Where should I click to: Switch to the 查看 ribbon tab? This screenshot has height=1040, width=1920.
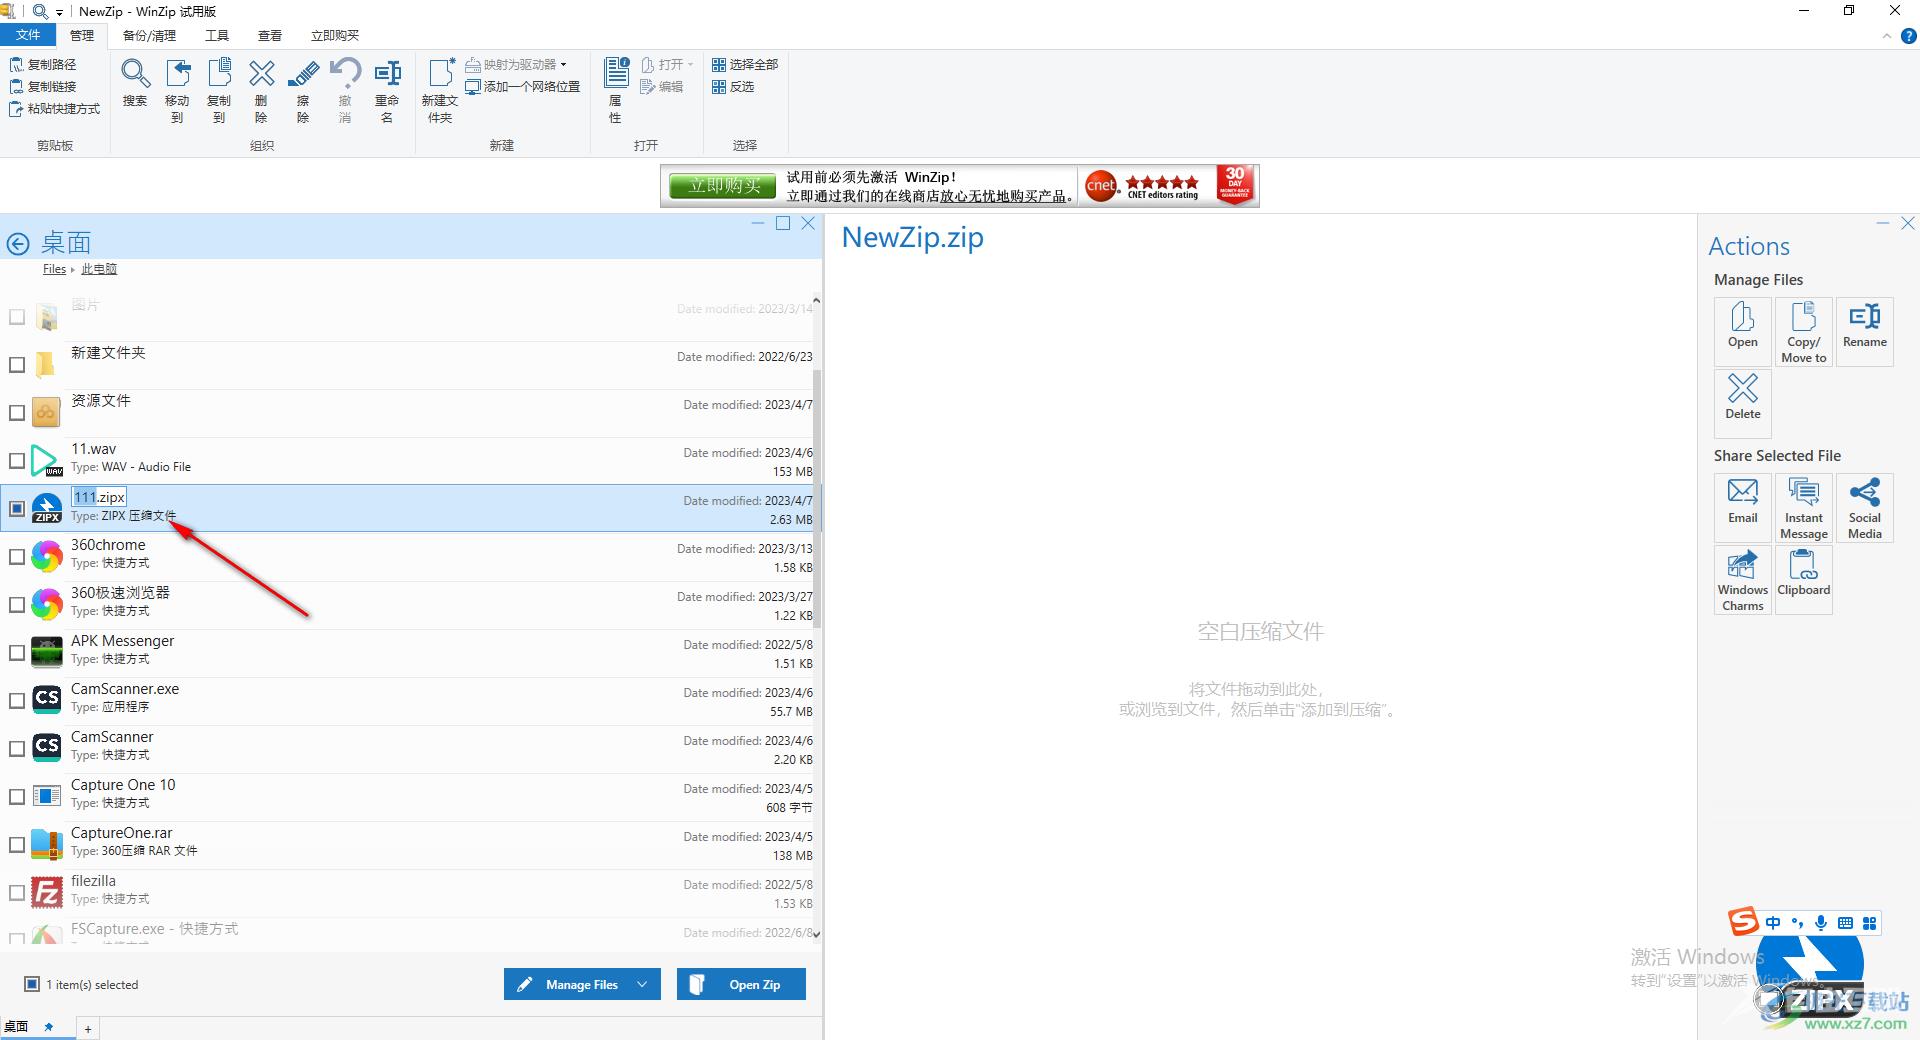(270, 35)
